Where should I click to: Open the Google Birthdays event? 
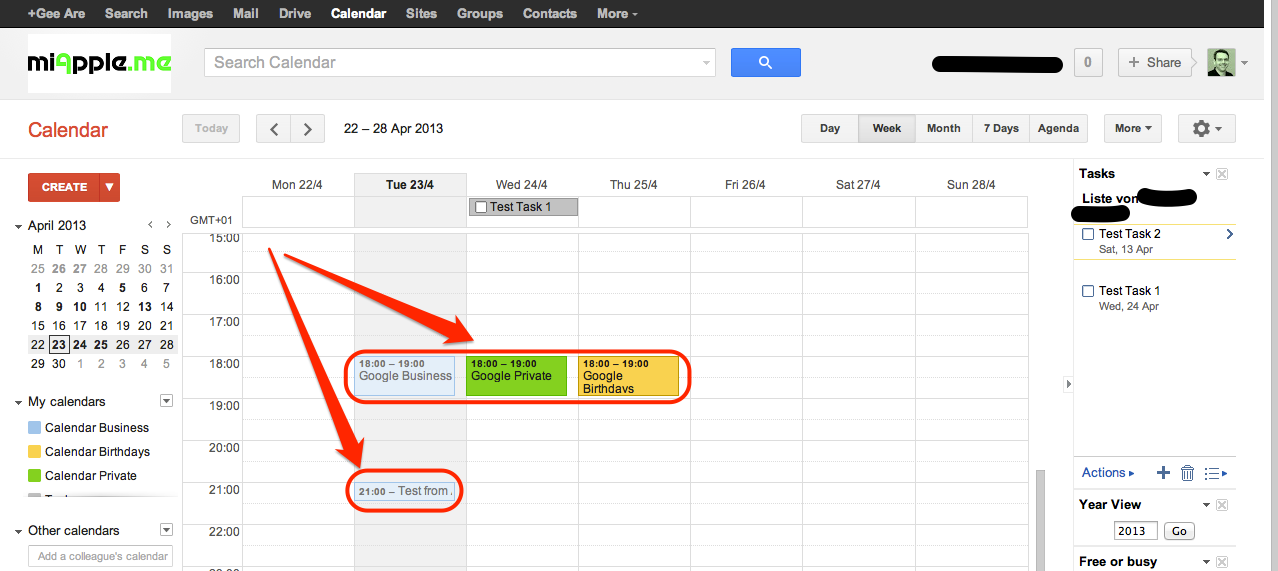628,376
